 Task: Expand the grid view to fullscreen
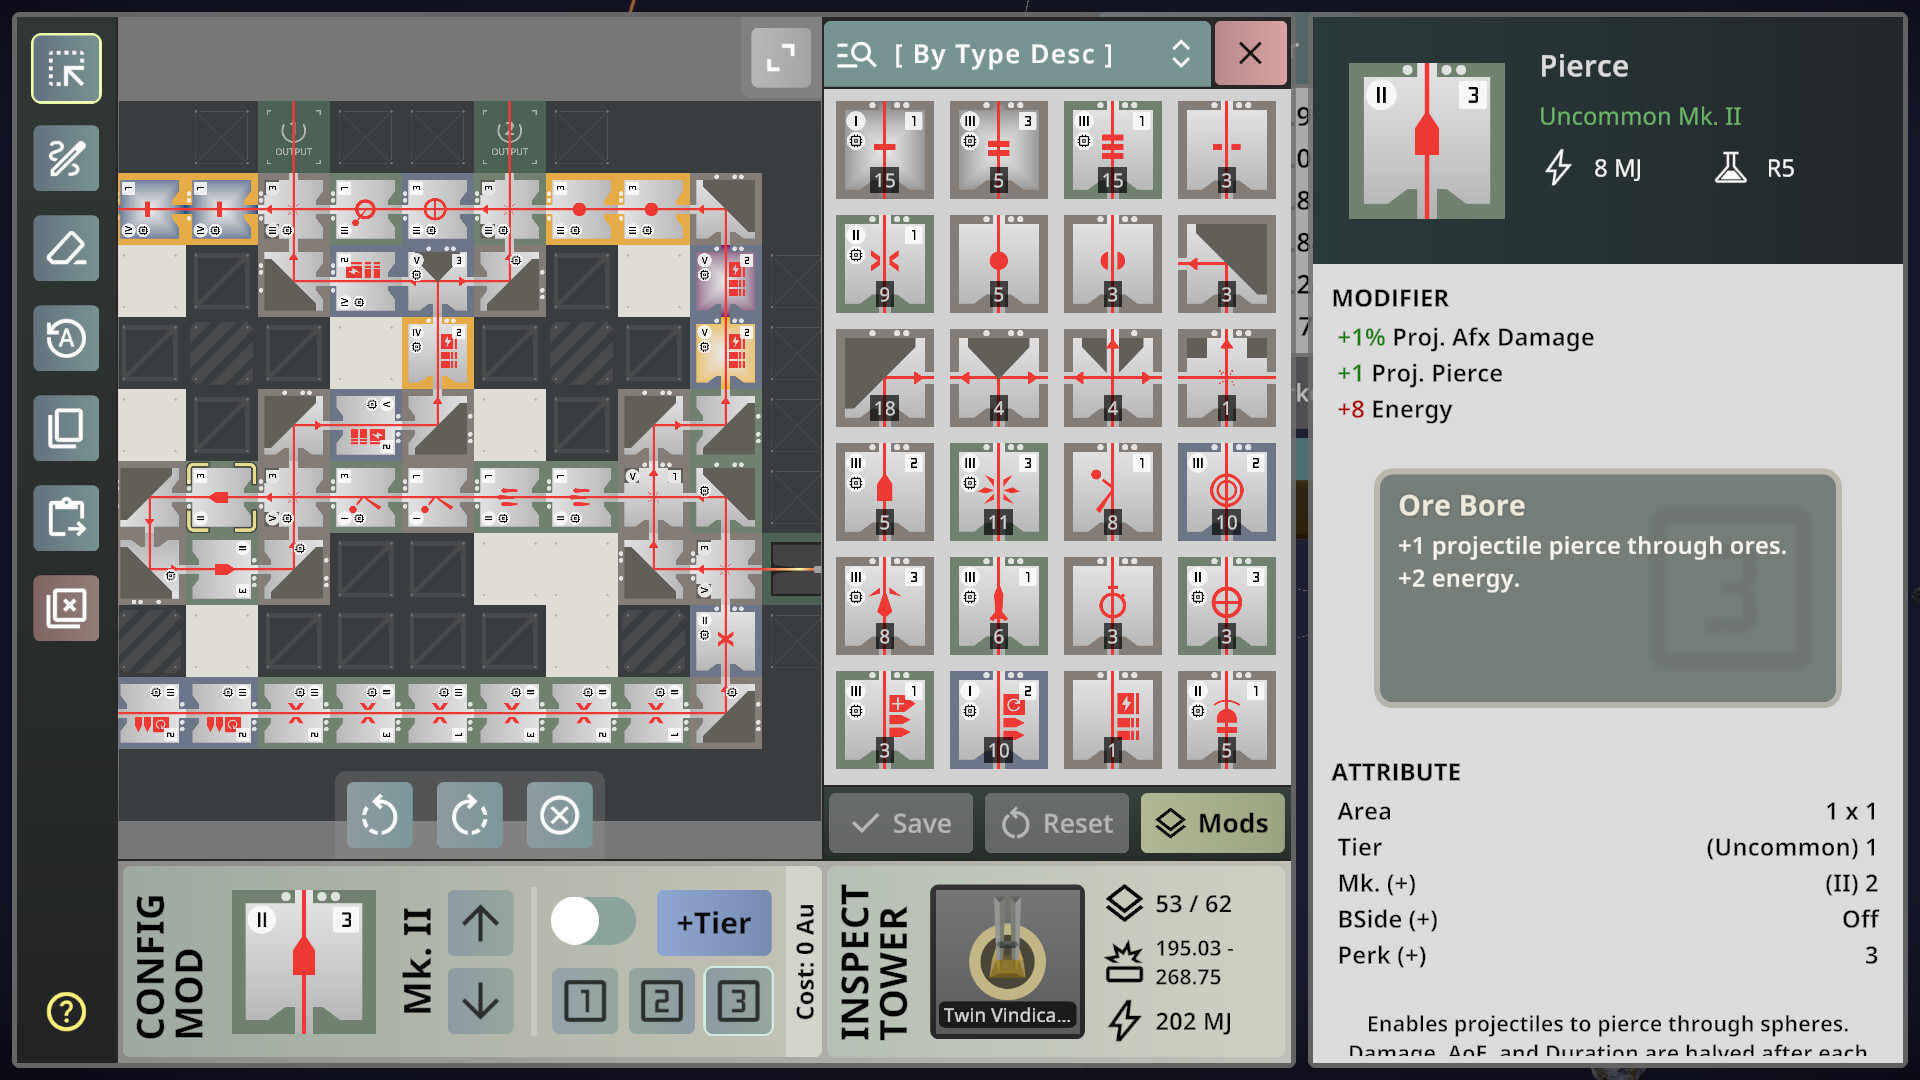(781, 58)
